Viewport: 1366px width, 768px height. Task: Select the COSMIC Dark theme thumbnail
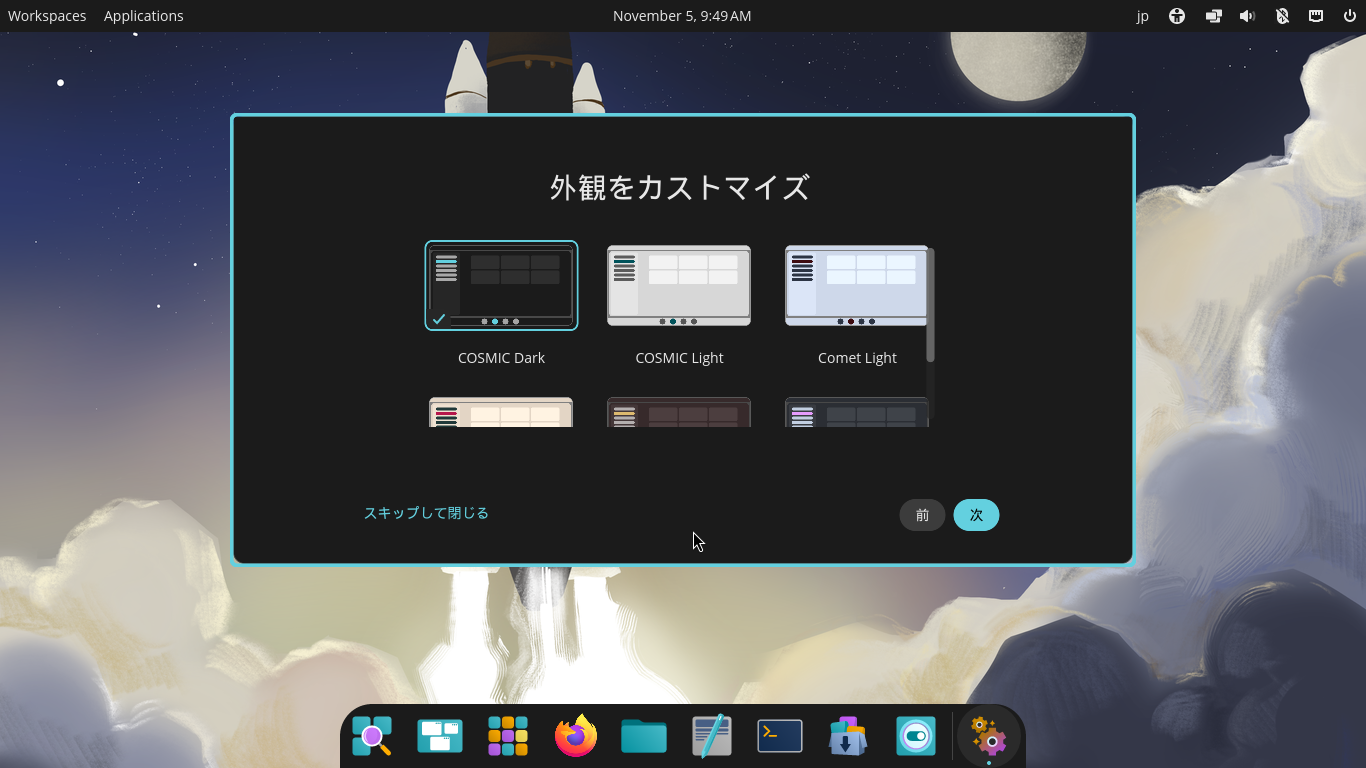[x=501, y=285]
